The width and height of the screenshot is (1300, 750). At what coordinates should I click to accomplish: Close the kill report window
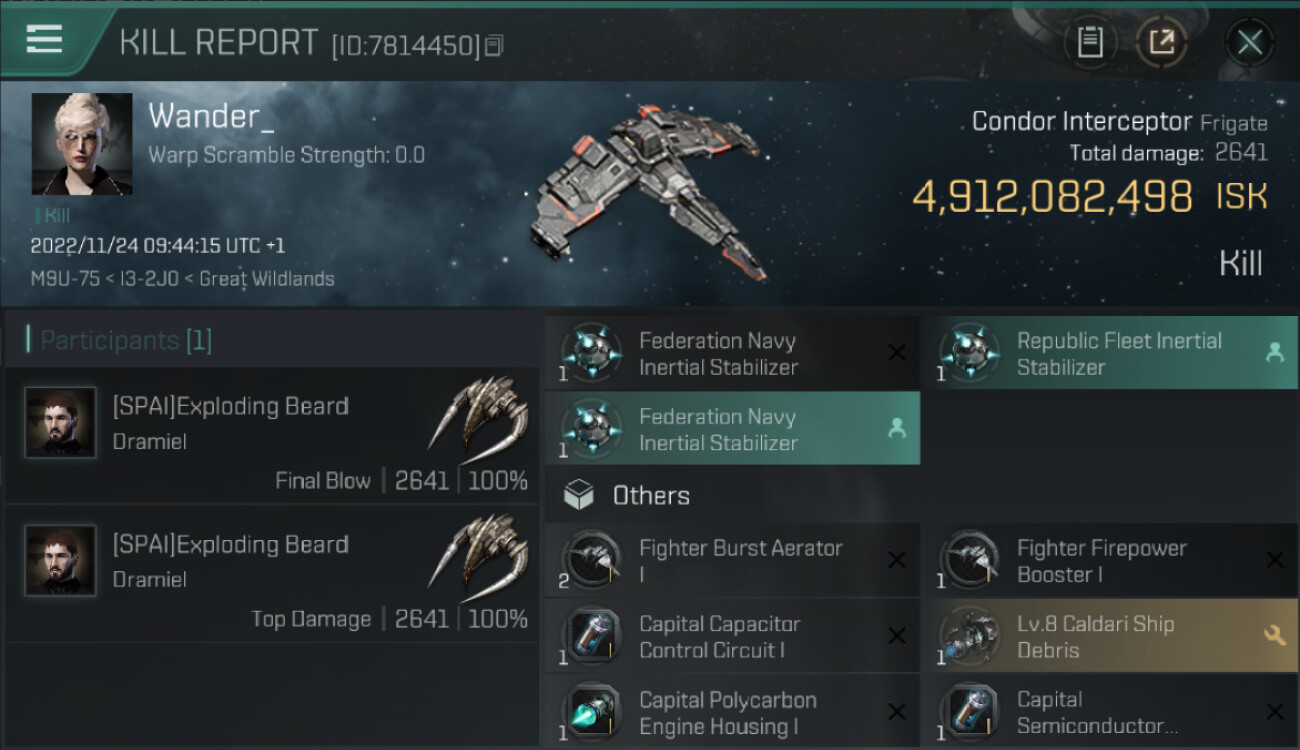(x=1249, y=42)
